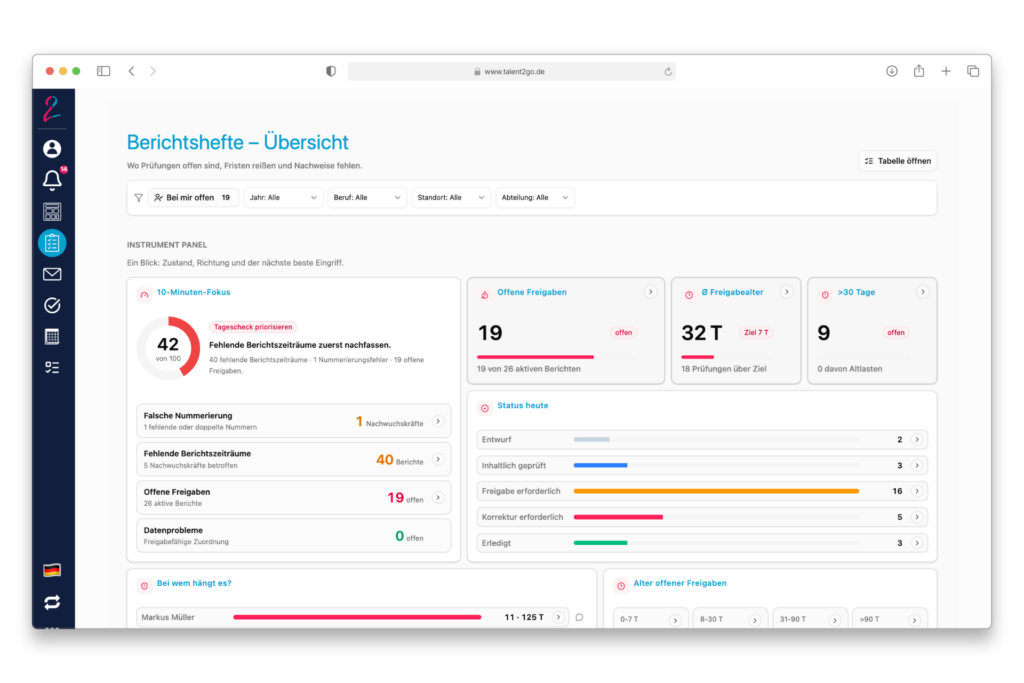Click the browser share icon

(x=919, y=71)
